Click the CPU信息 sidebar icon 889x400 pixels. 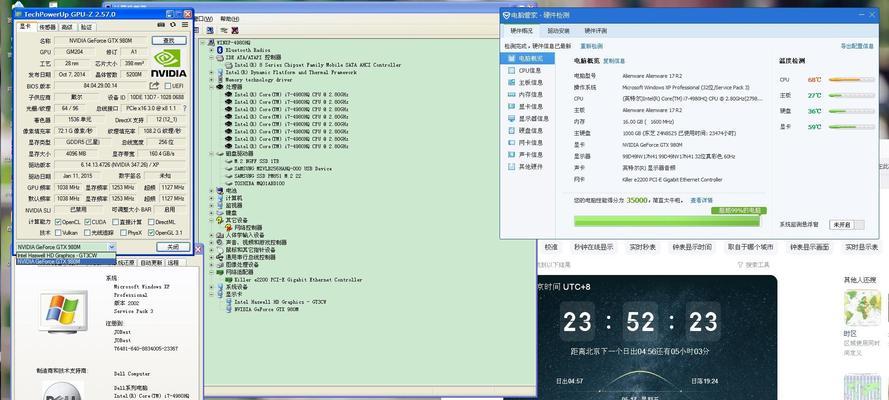click(x=511, y=70)
